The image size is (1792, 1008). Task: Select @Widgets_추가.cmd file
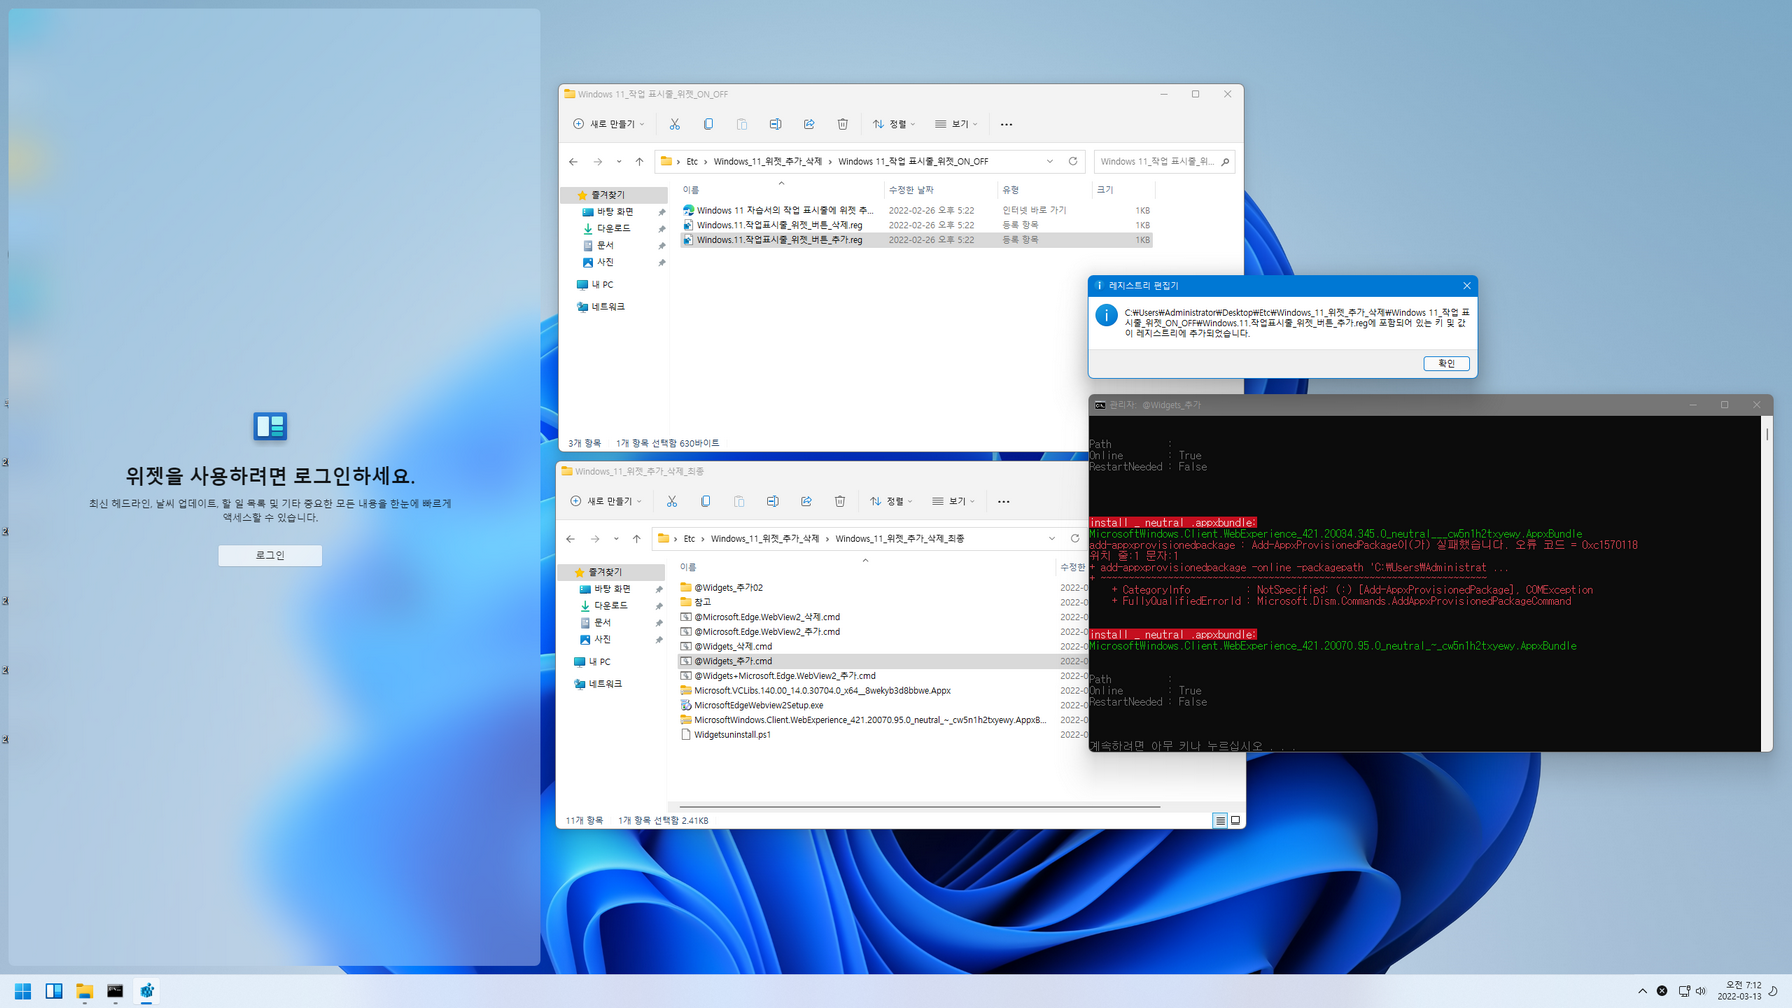tap(733, 661)
